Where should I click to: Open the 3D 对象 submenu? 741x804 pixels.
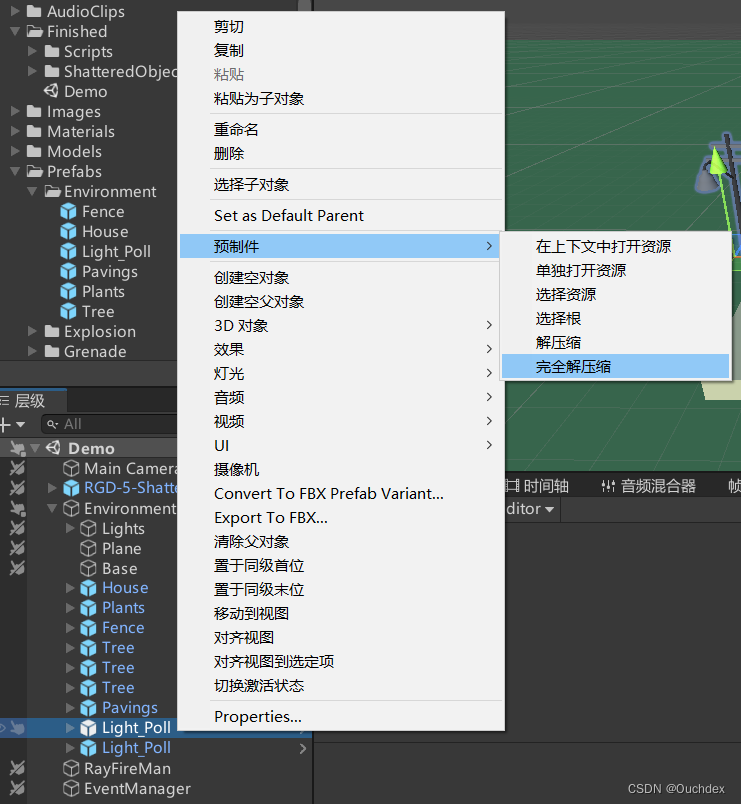pyautogui.click(x=341, y=325)
